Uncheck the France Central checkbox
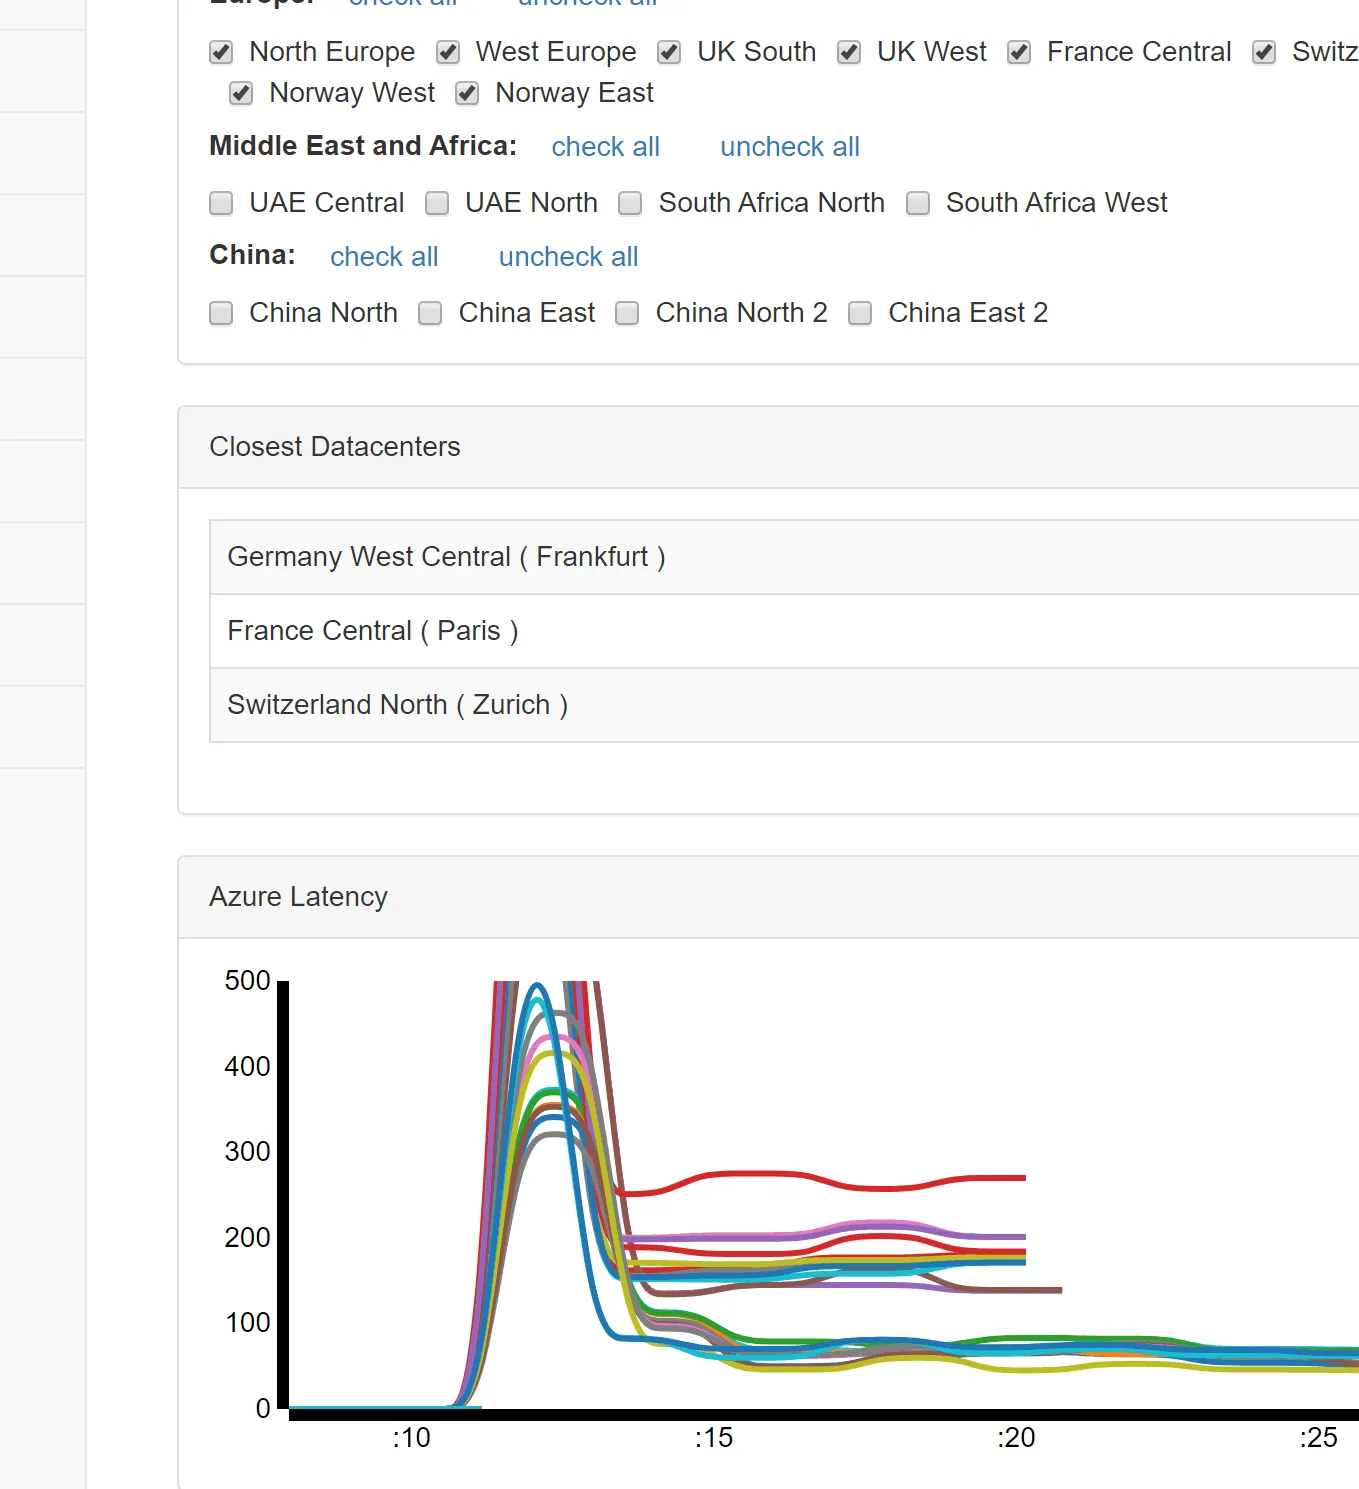The image size is (1359, 1489). (1019, 53)
